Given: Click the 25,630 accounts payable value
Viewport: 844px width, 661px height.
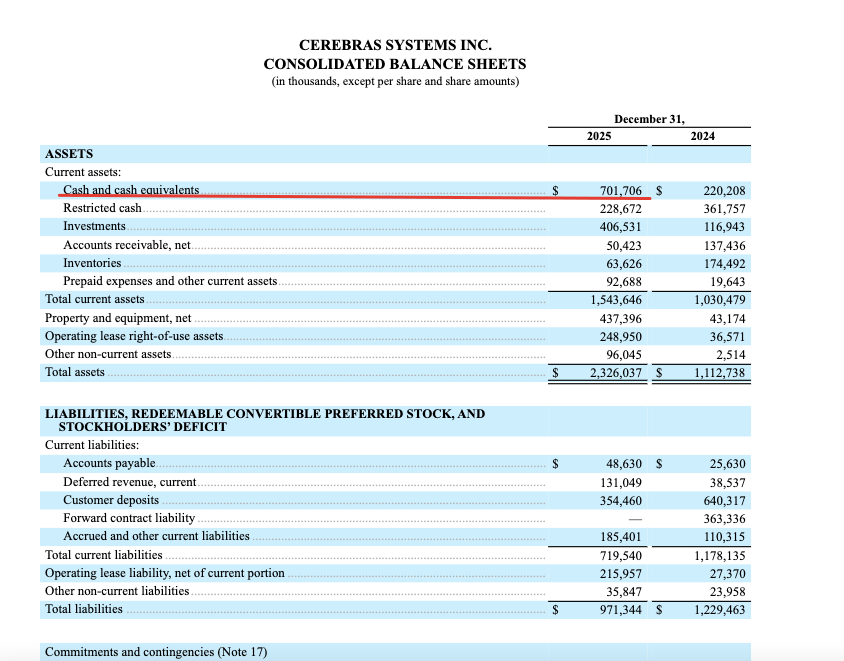Looking at the screenshot, I should [x=728, y=464].
